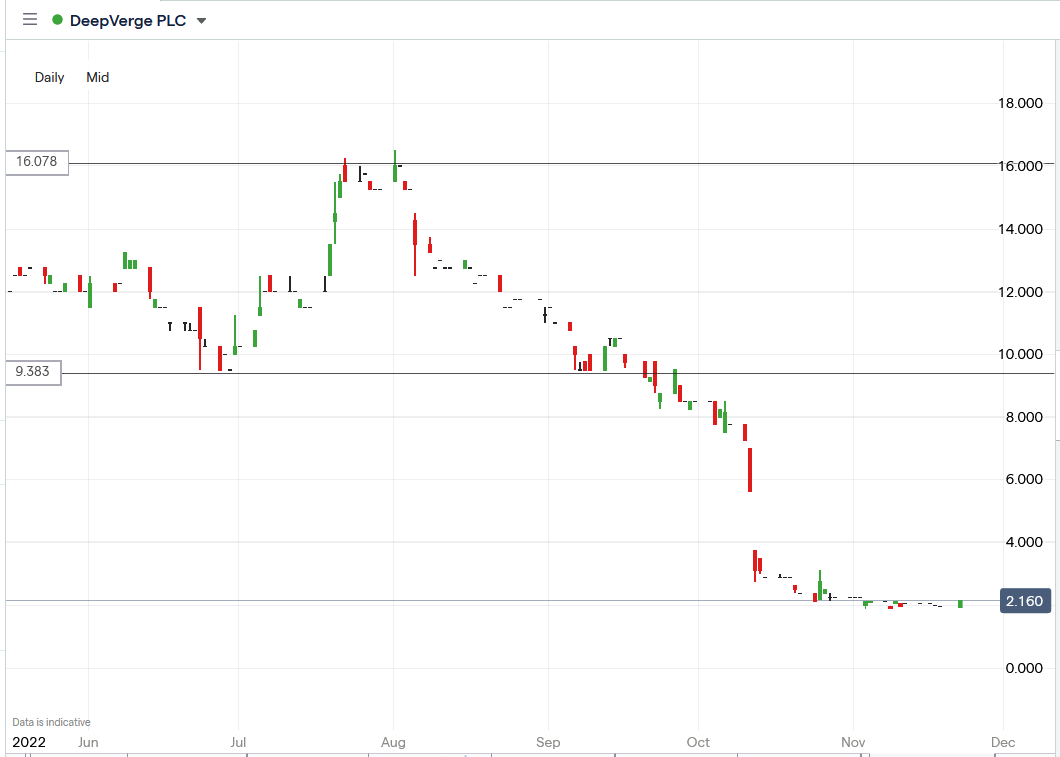
Task: Click the 10.000 price axis label
Action: 1020,354
